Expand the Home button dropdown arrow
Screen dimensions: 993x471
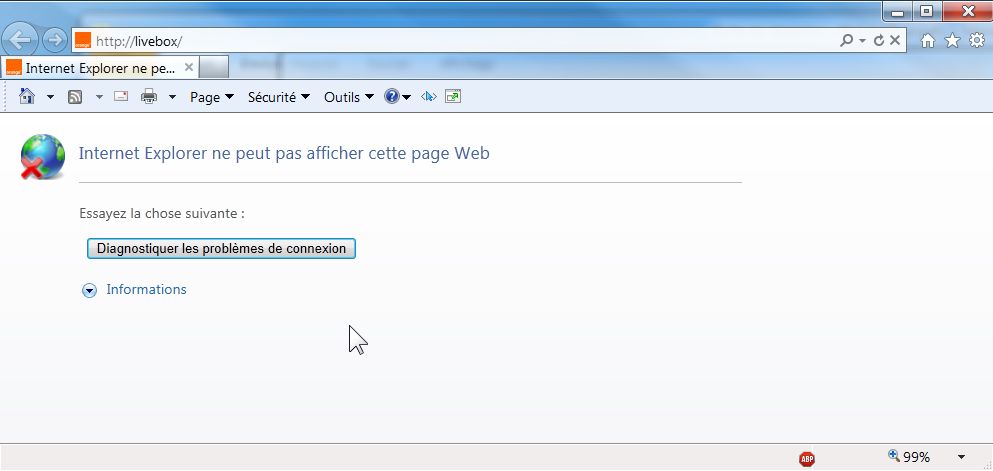51,97
